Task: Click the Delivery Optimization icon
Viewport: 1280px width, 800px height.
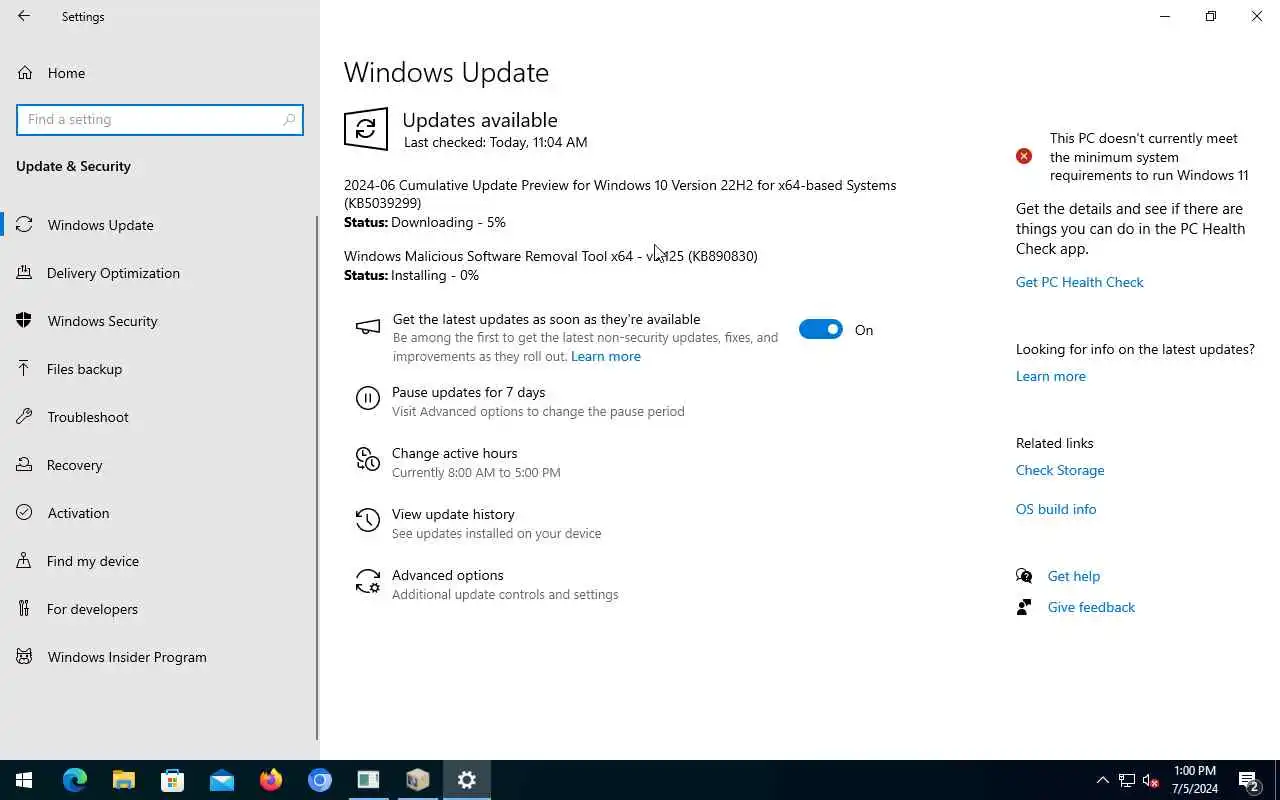Action: tap(25, 273)
